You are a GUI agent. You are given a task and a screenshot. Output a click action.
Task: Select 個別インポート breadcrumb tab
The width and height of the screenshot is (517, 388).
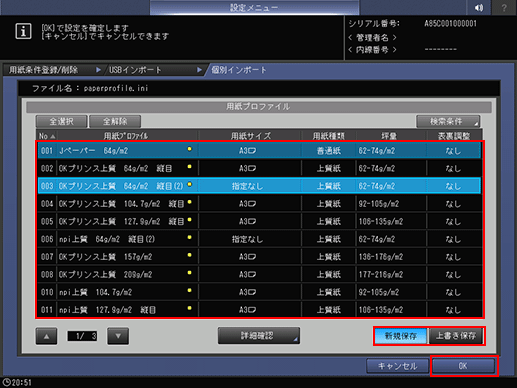[239, 70]
